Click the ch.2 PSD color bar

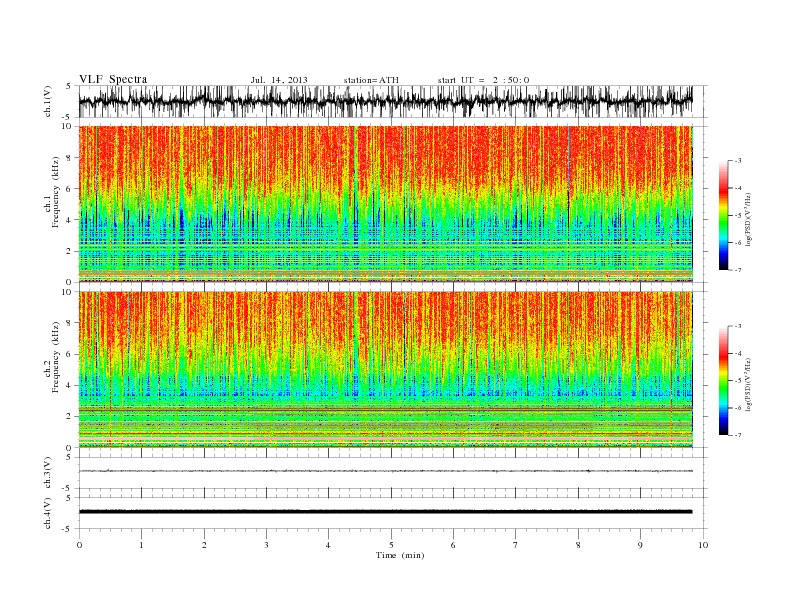(x=723, y=380)
